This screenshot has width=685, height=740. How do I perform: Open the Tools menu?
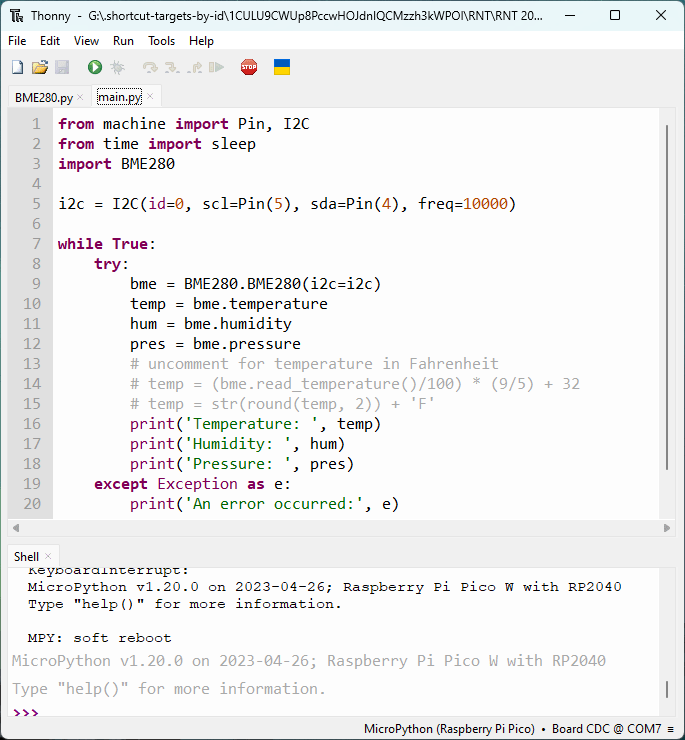(x=161, y=41)
